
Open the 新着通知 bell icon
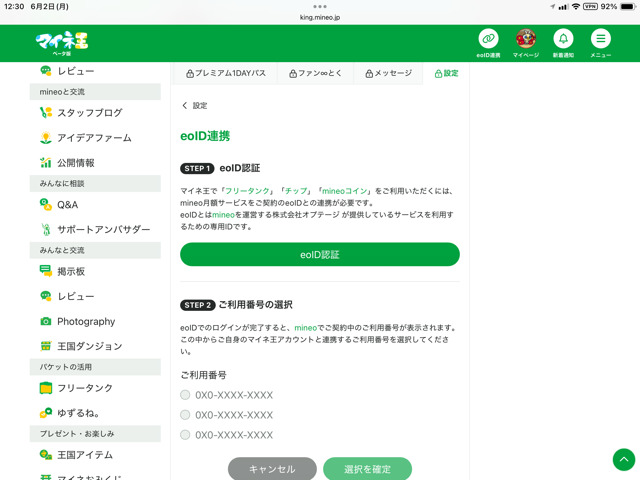563,39
